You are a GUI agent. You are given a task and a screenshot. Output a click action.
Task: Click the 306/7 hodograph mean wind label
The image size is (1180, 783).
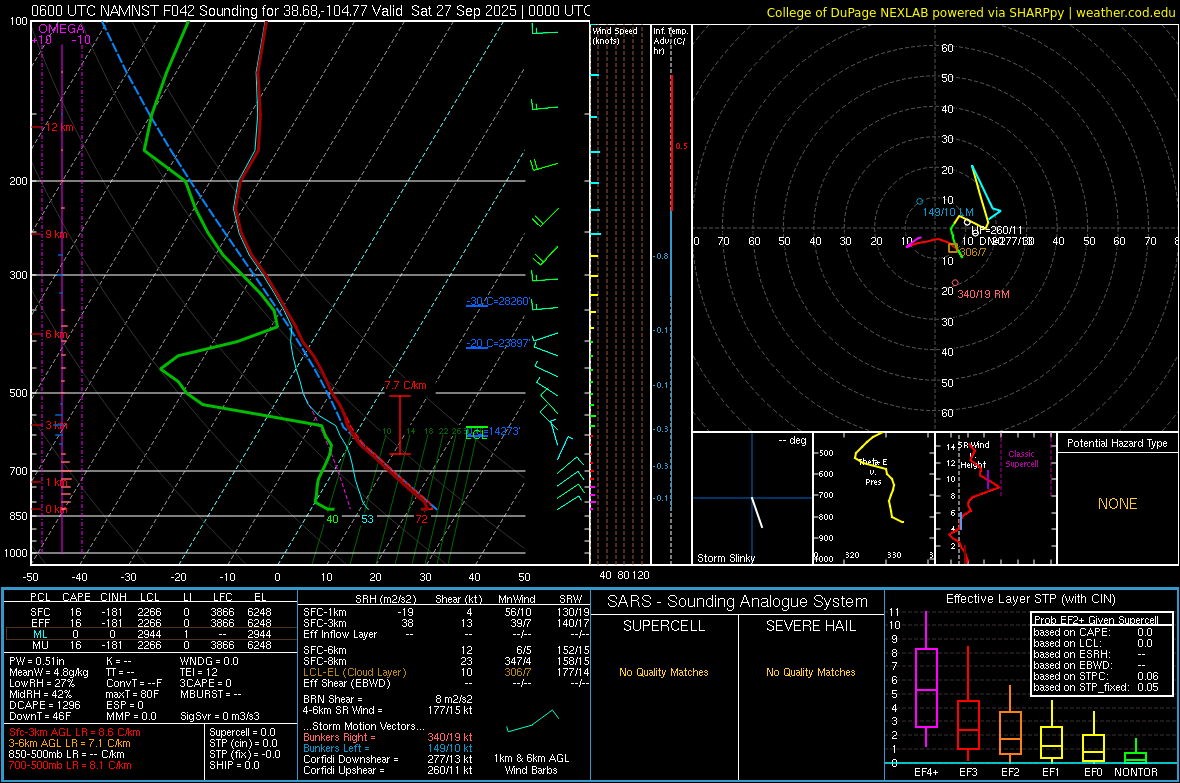[973, 252]
